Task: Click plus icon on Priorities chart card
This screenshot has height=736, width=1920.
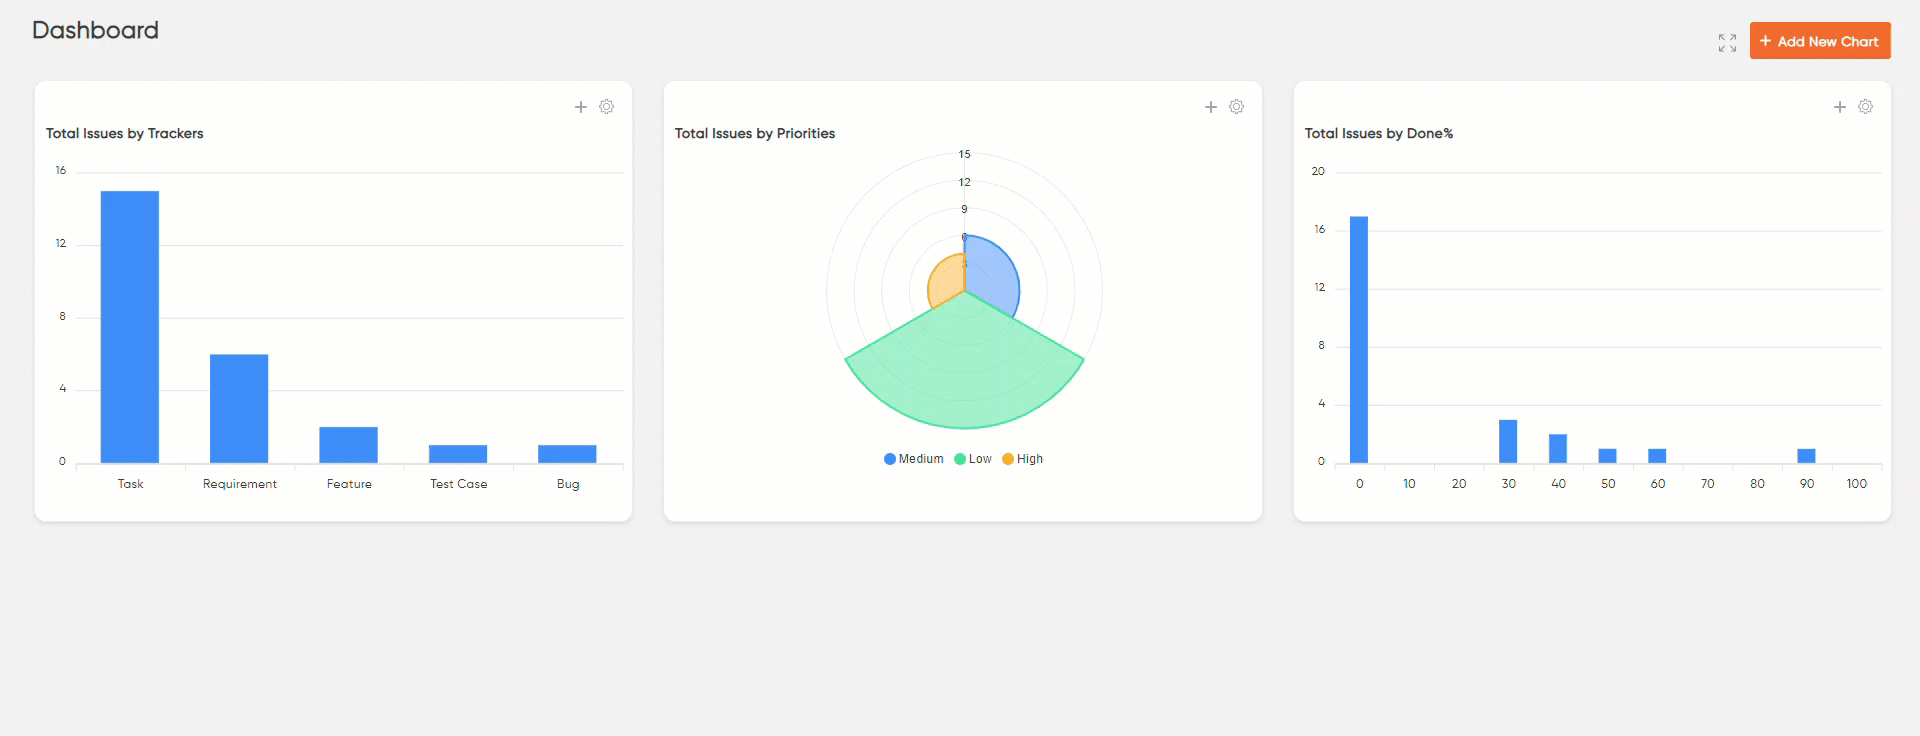Action: [x=1211, y=107]
